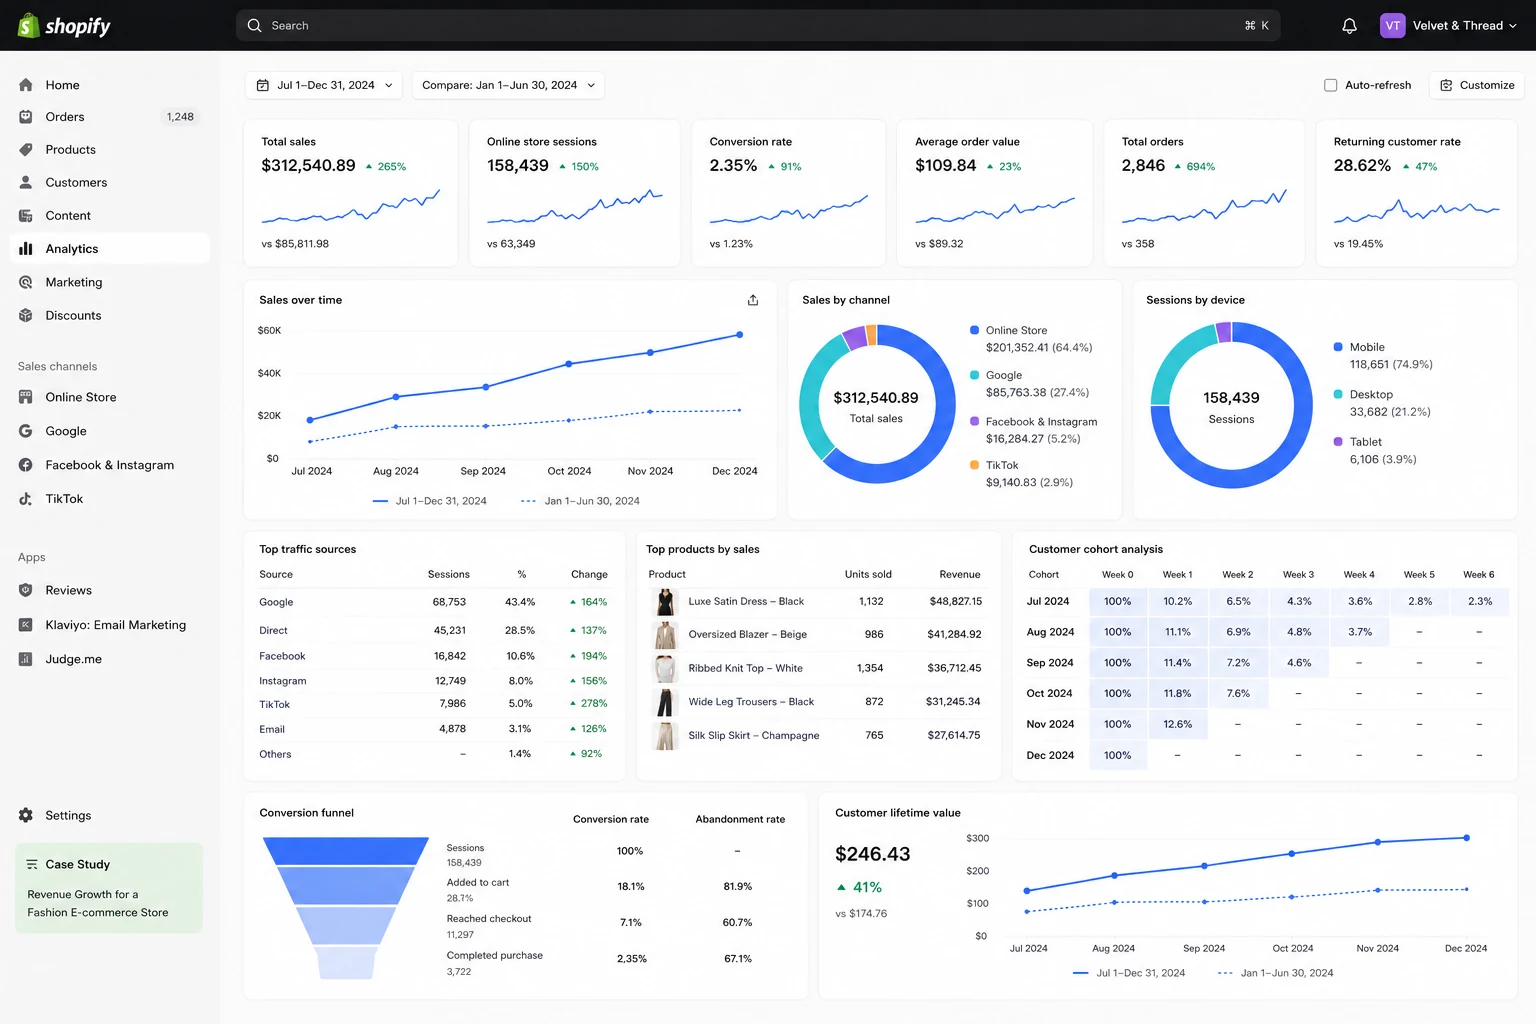
Task: Click the Google channel icon
Action: (26, 431)
